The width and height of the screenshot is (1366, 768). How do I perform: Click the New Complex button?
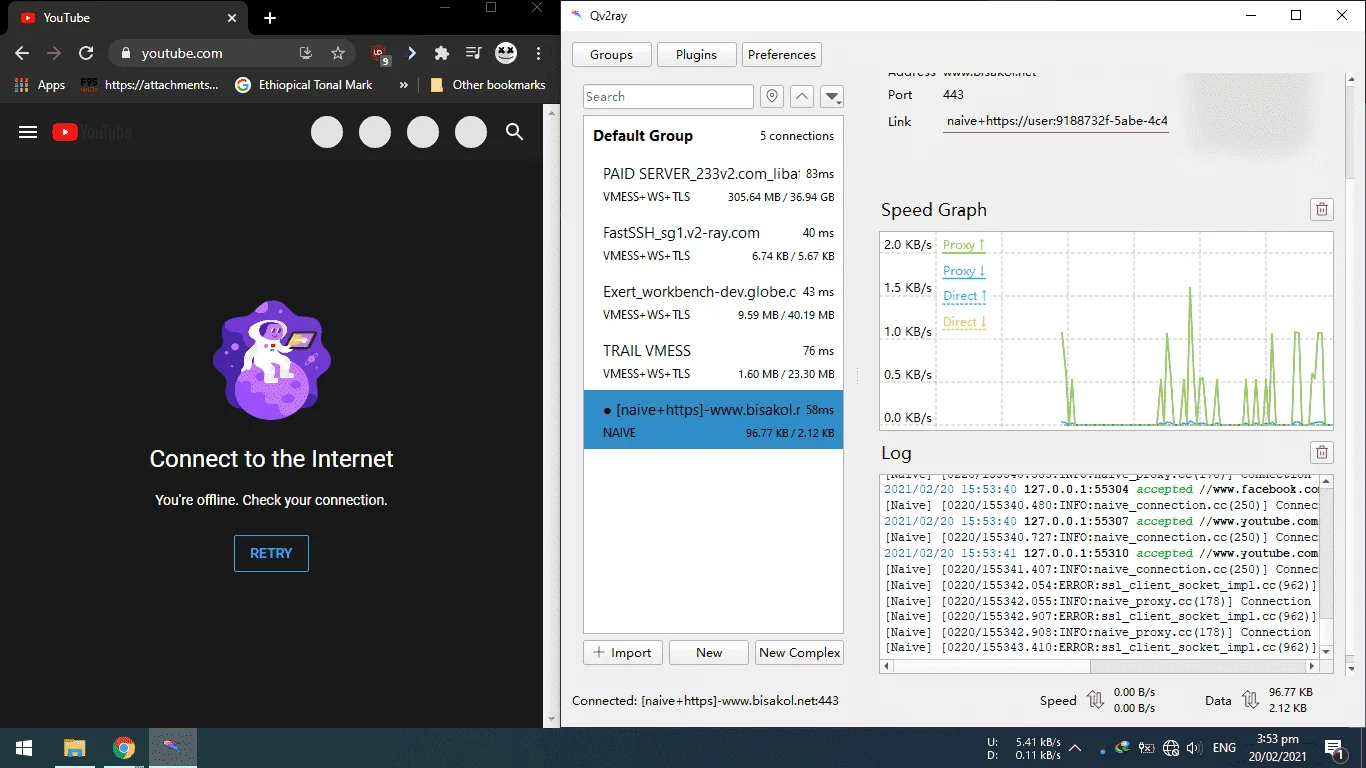(800, 653)
